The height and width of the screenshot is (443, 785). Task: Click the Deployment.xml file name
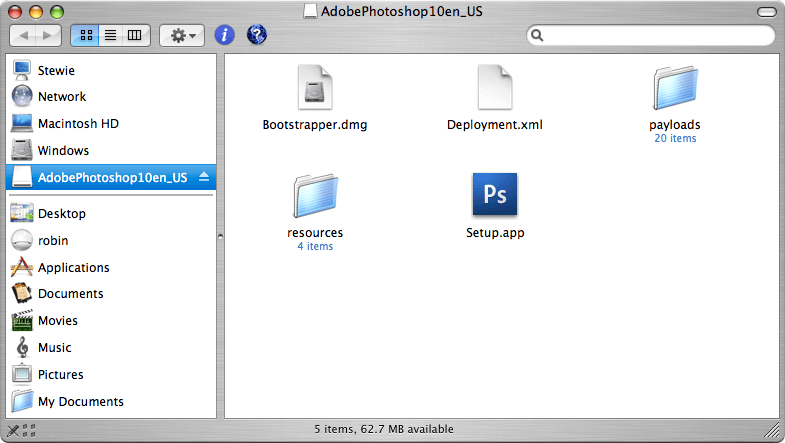click(x=495, y=125)
